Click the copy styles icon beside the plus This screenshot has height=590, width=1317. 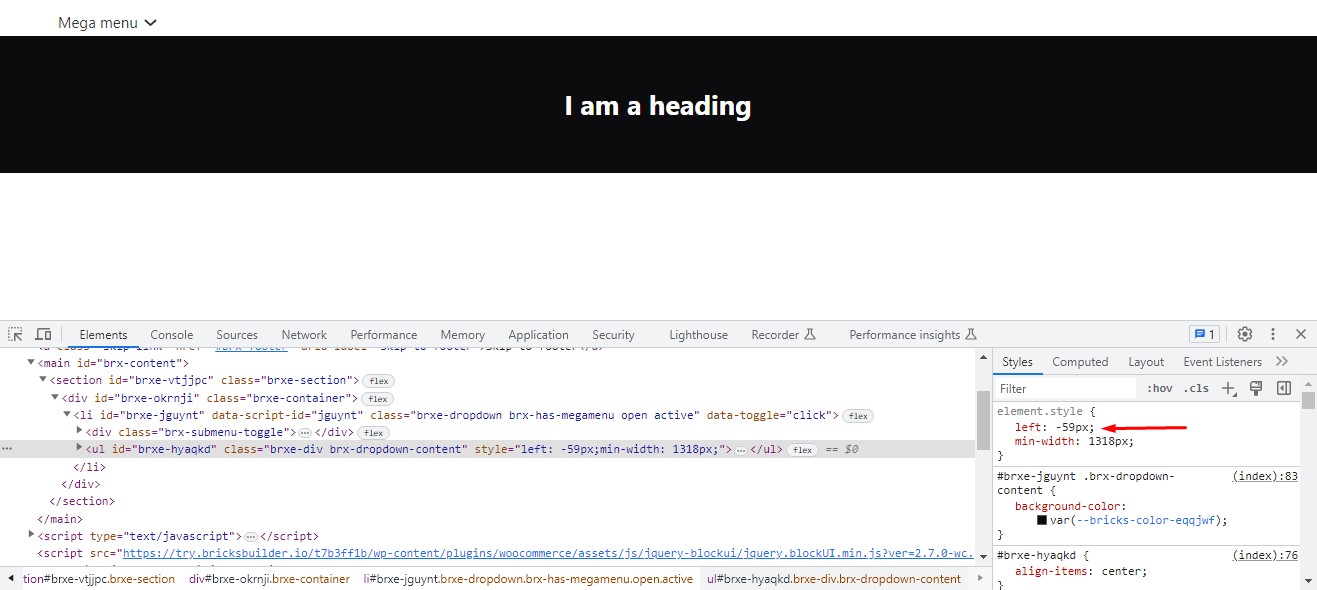[1256, 388]
